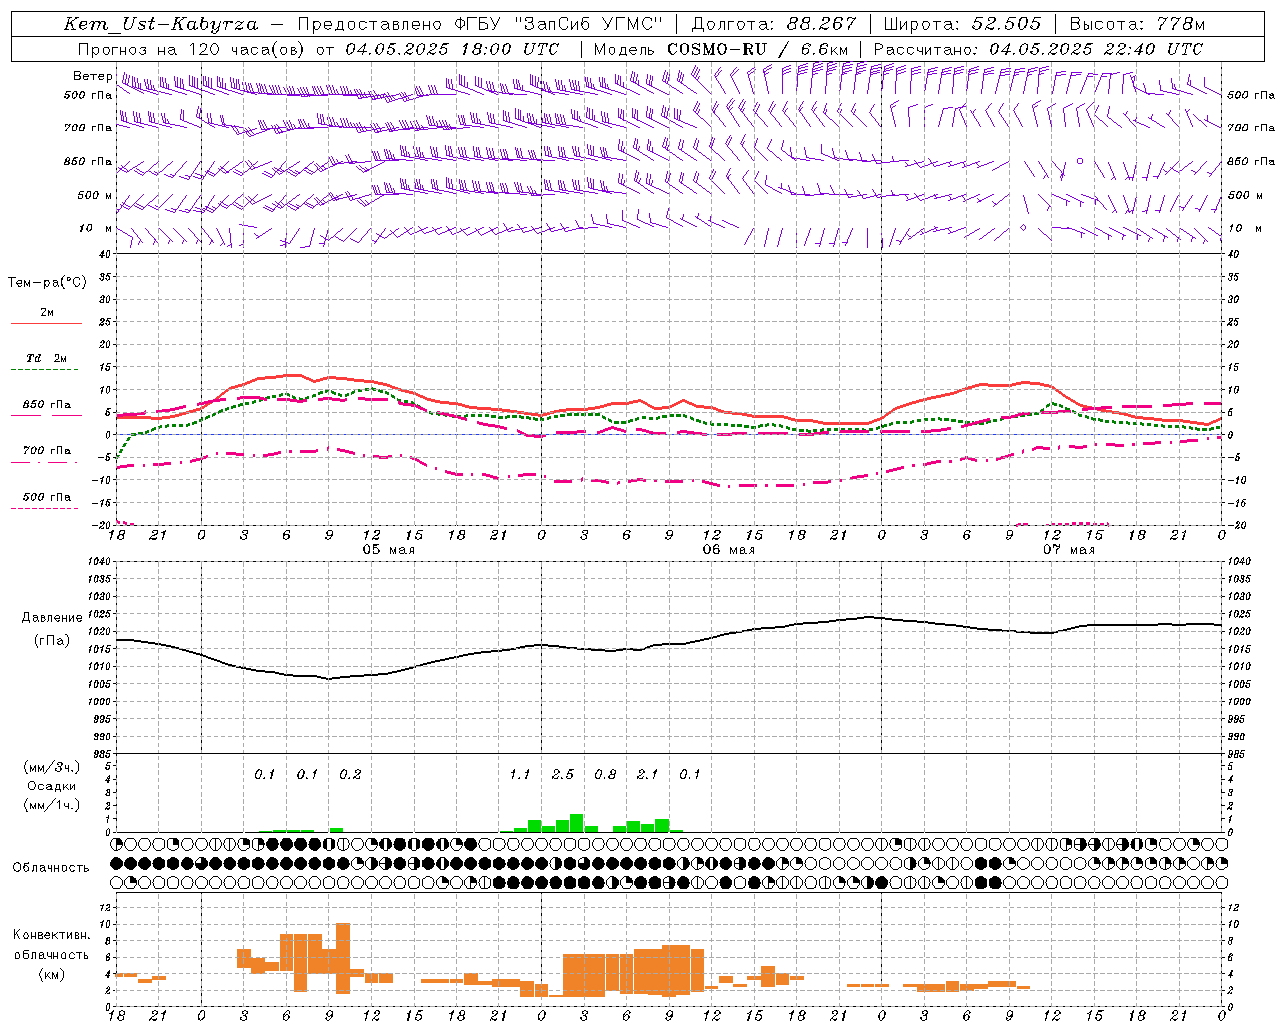Click the '10 м' wind level label on left
This screenshot has width=1280, height=1024.
pos(96,228)
